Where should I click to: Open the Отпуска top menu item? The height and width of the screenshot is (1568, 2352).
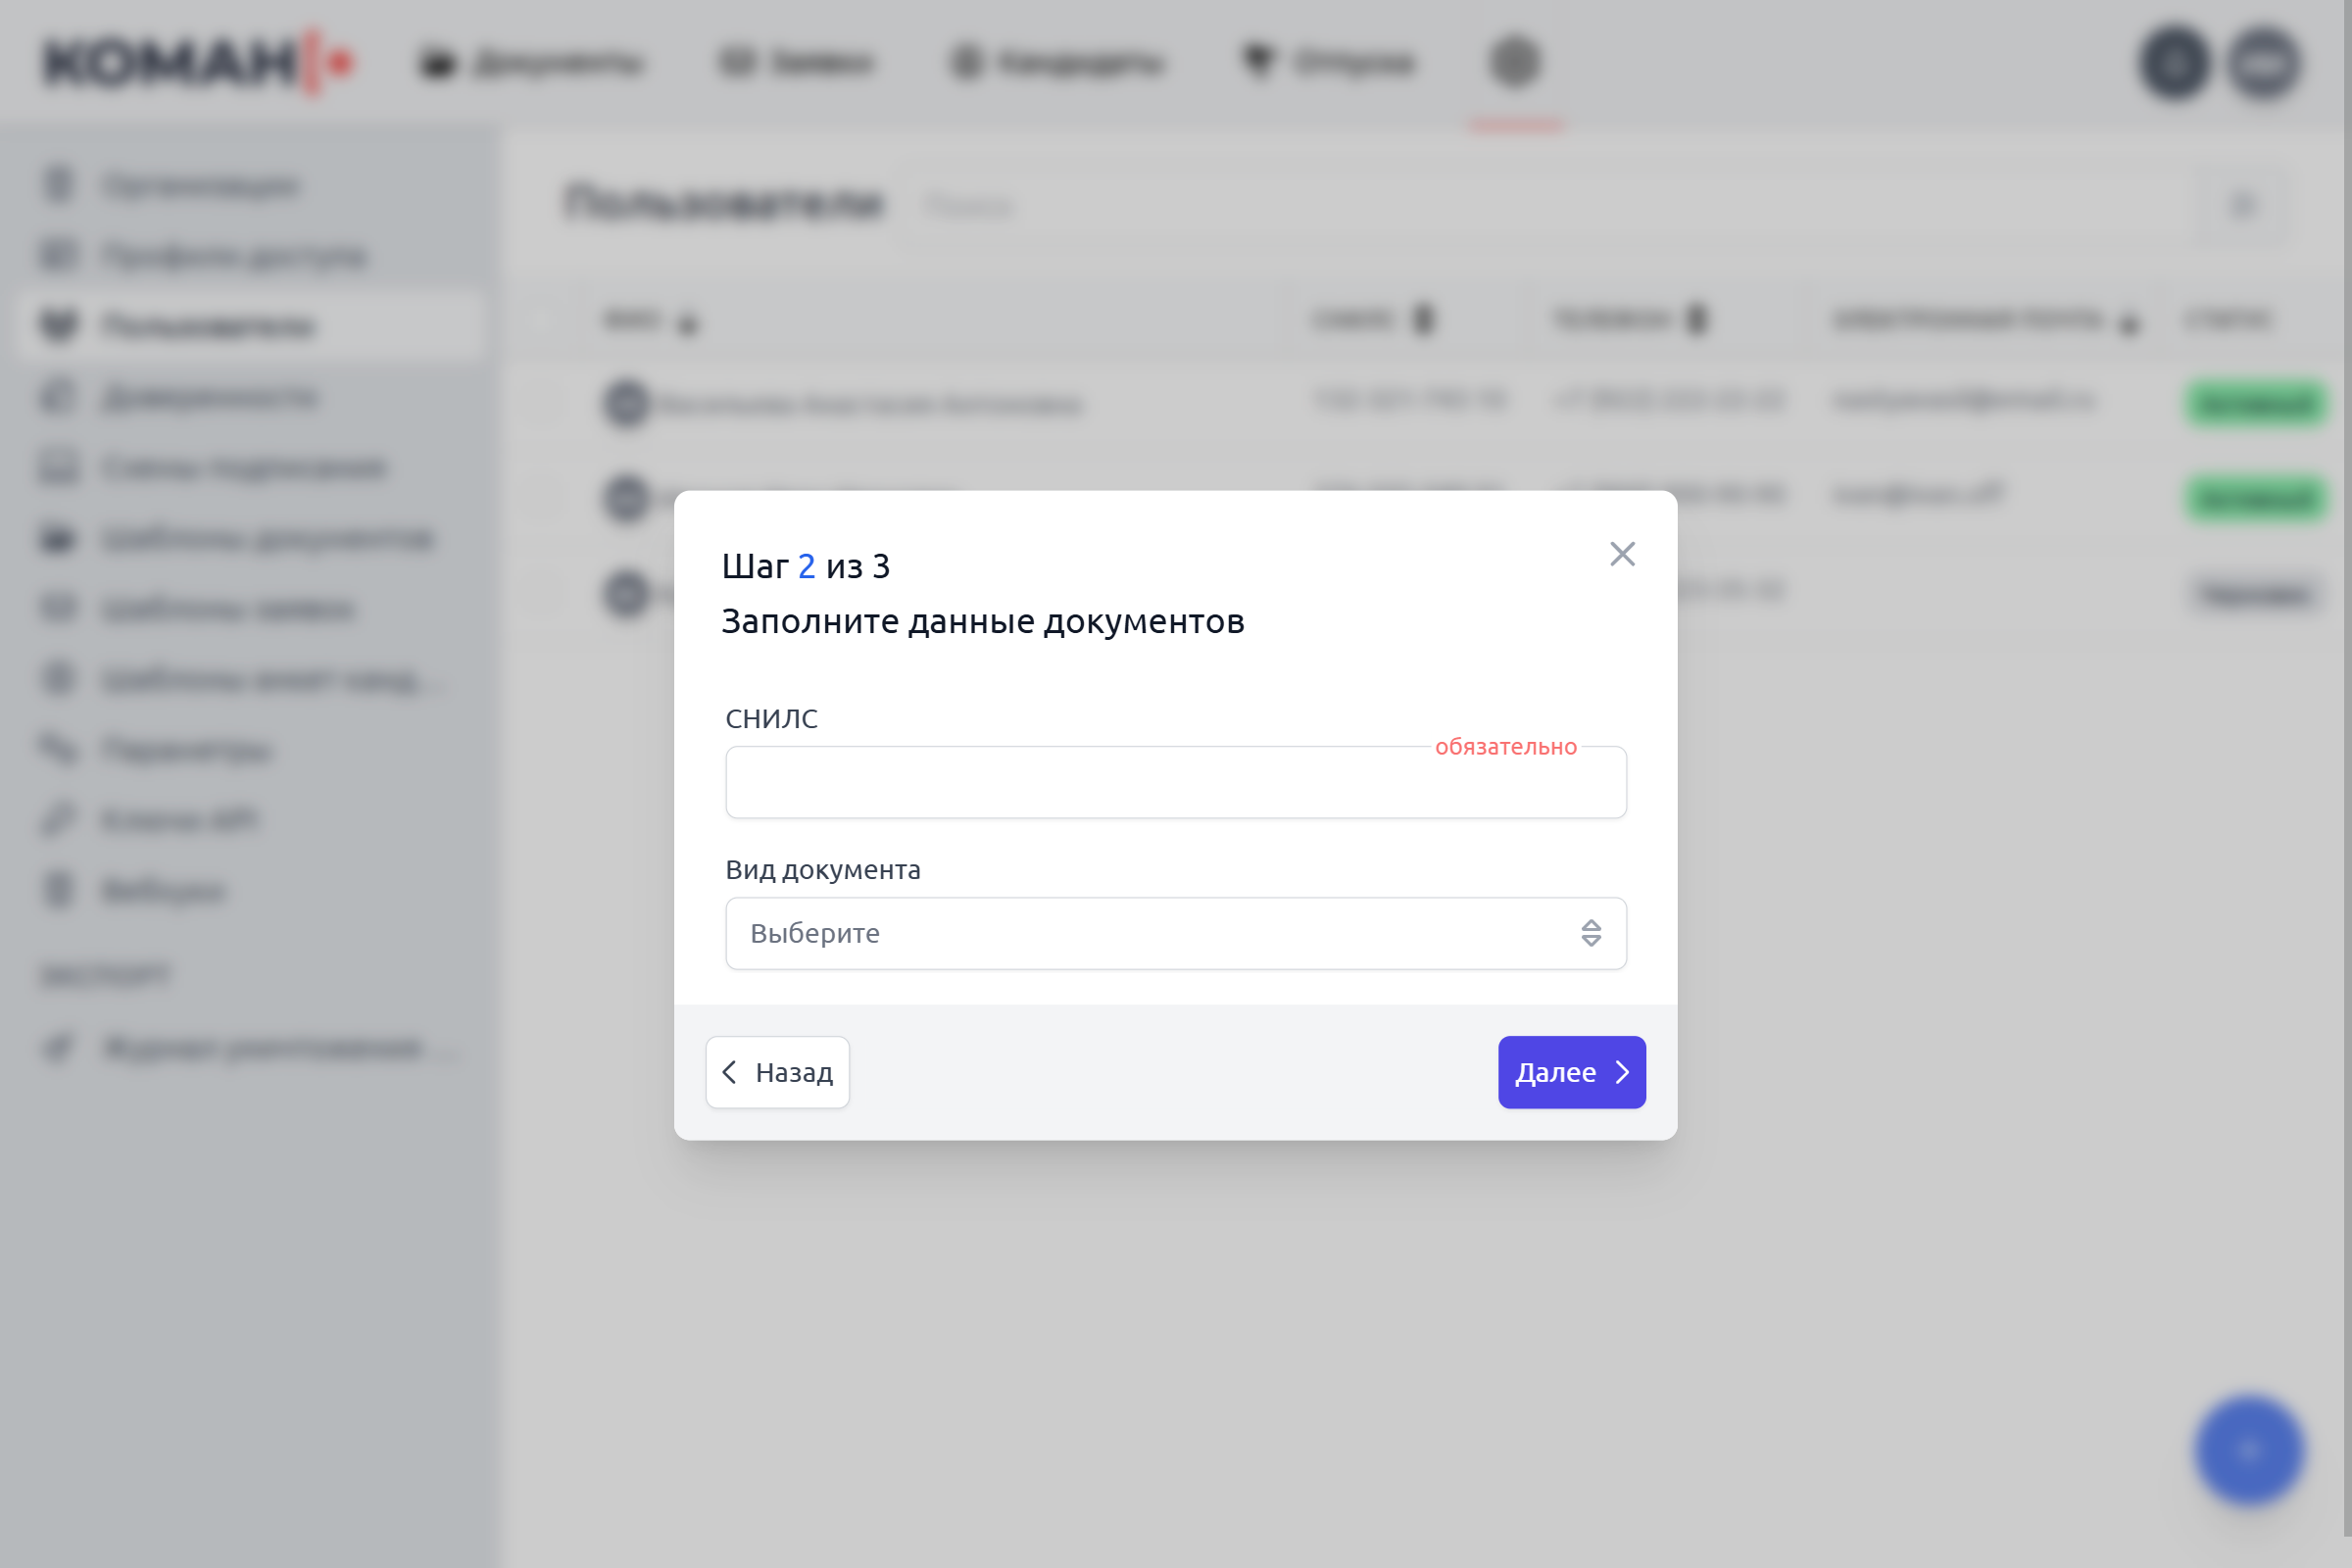pyautogui.click(x=1329, y=62)
